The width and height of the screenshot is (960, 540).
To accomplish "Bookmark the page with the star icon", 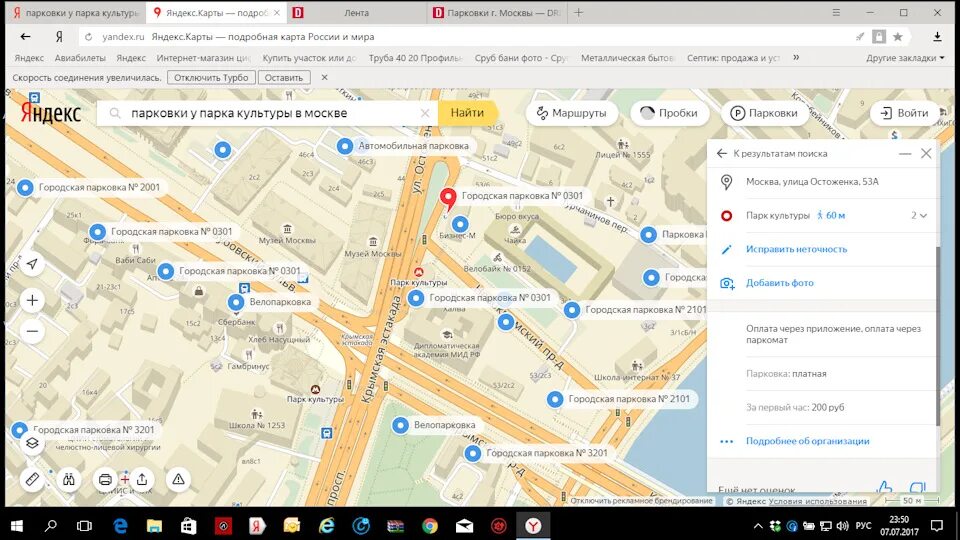I will coord(898,37).
